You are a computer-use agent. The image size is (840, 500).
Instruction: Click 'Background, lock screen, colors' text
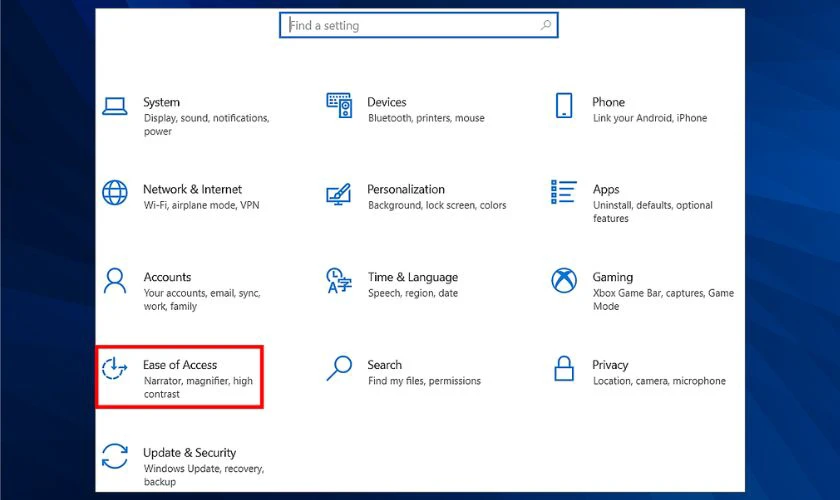tap(437, 205)
